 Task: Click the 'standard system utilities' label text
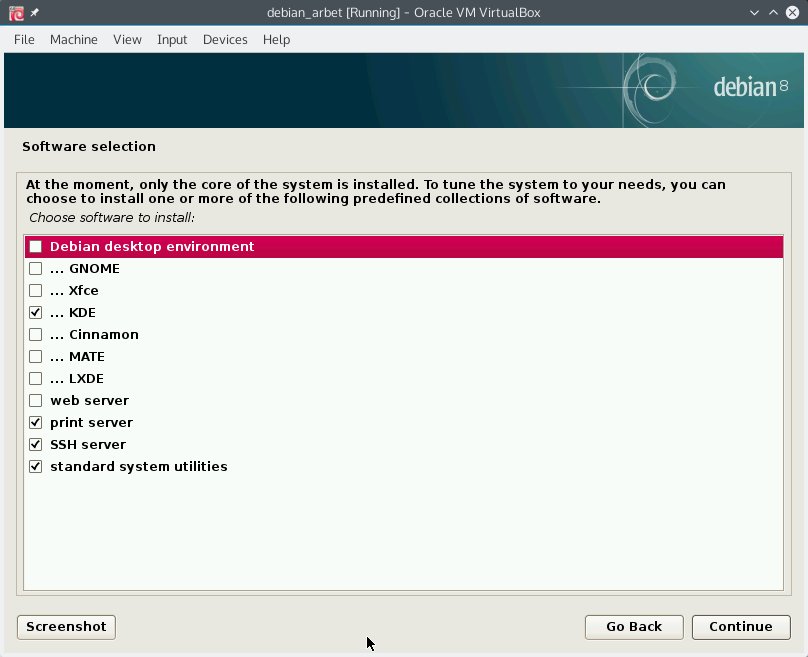click(139, 466)
